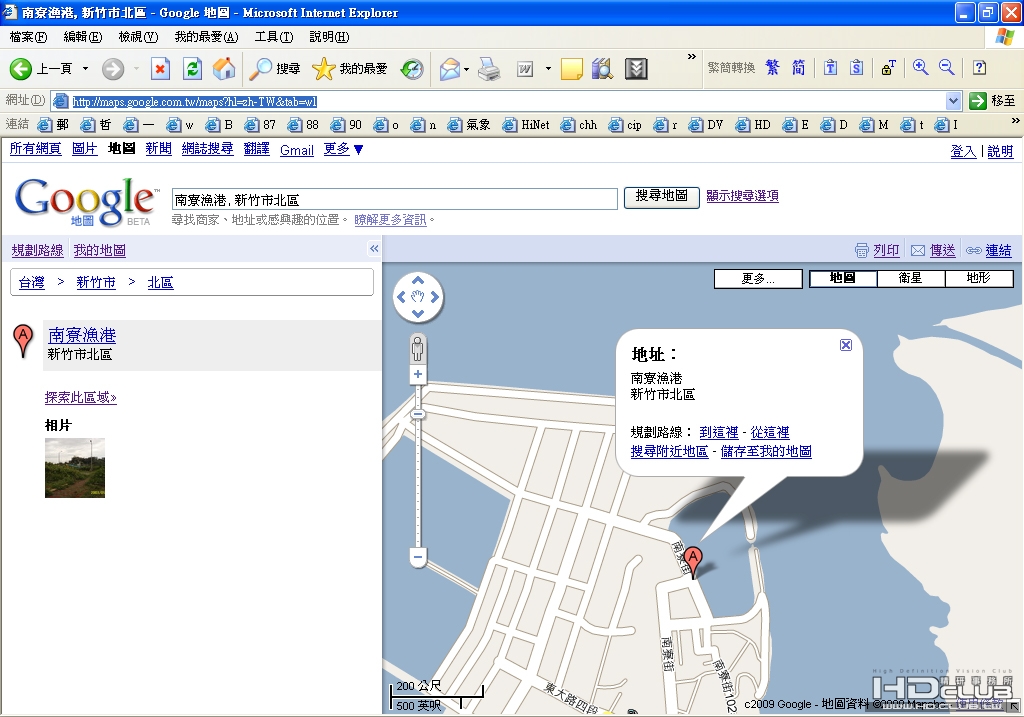Click the toolbar zoom-out magnifier icon

(x=946, y=67)
